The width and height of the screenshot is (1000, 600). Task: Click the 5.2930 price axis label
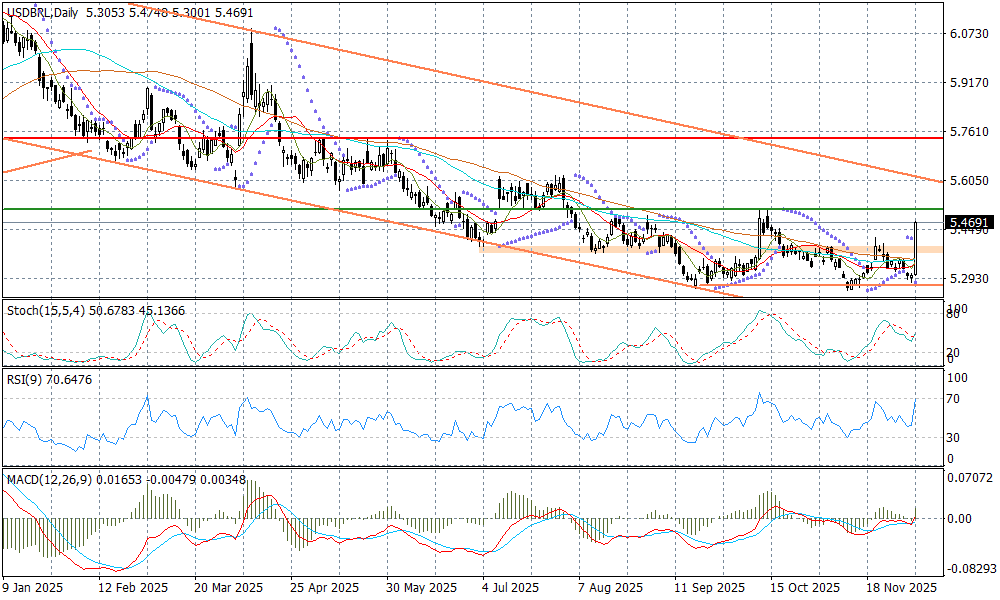coord(969,278)
